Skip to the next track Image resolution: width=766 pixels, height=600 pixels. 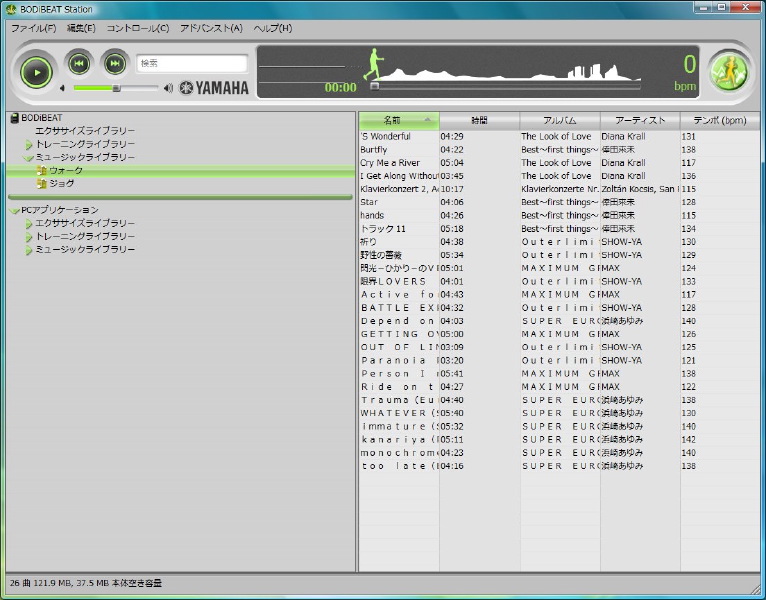point(114,64)
